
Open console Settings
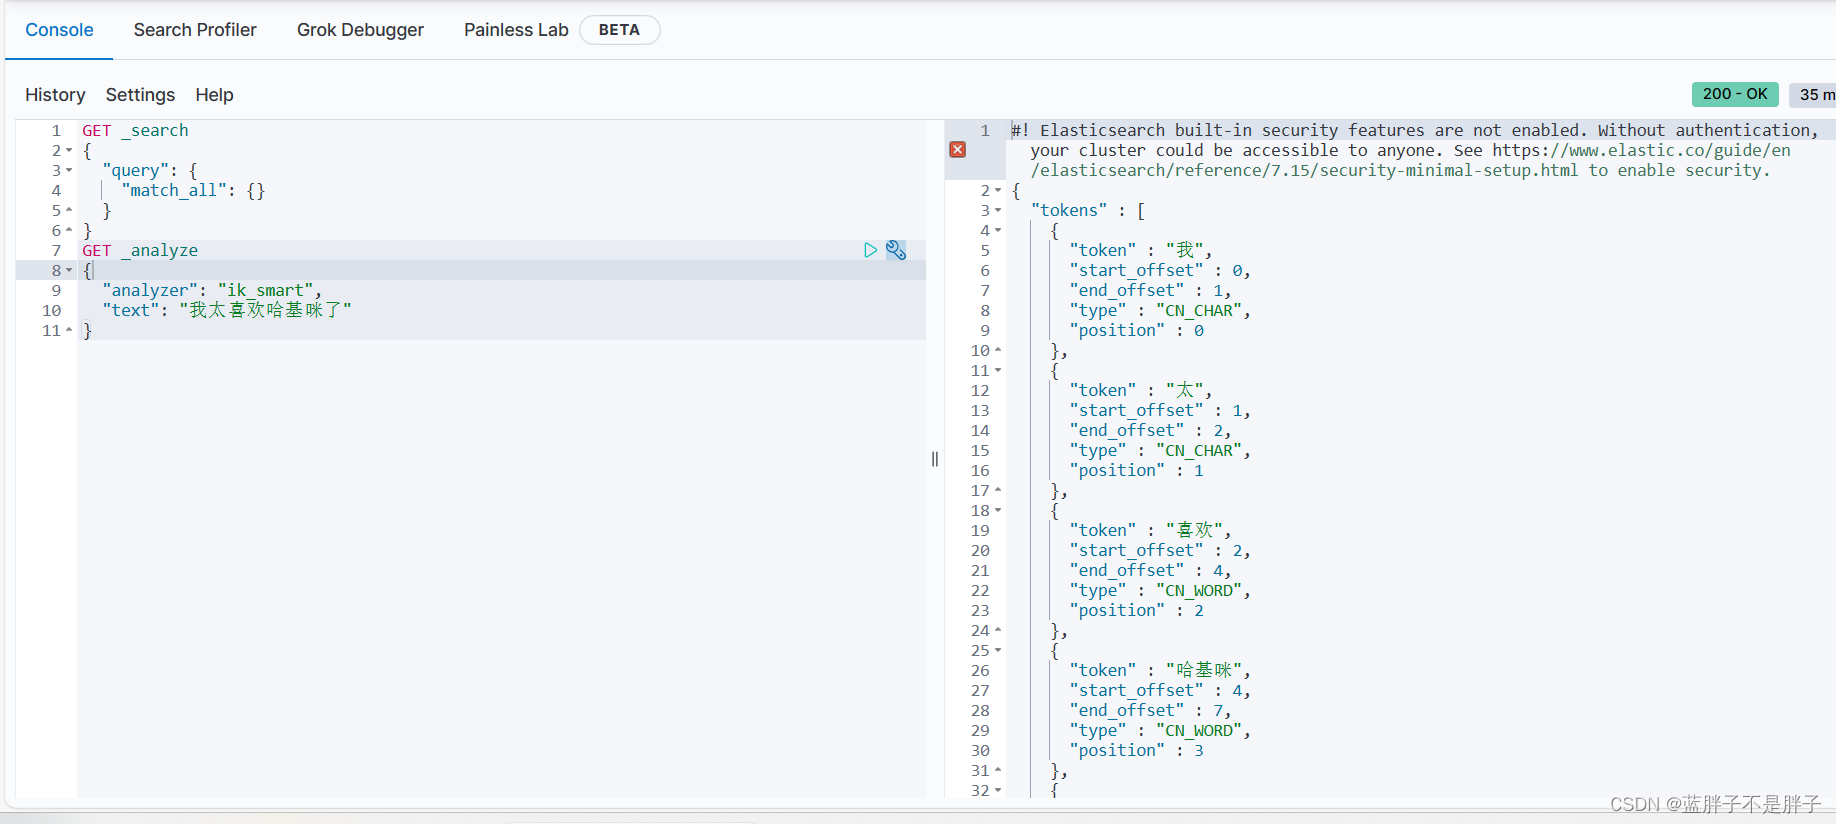(x=140, y=95)
